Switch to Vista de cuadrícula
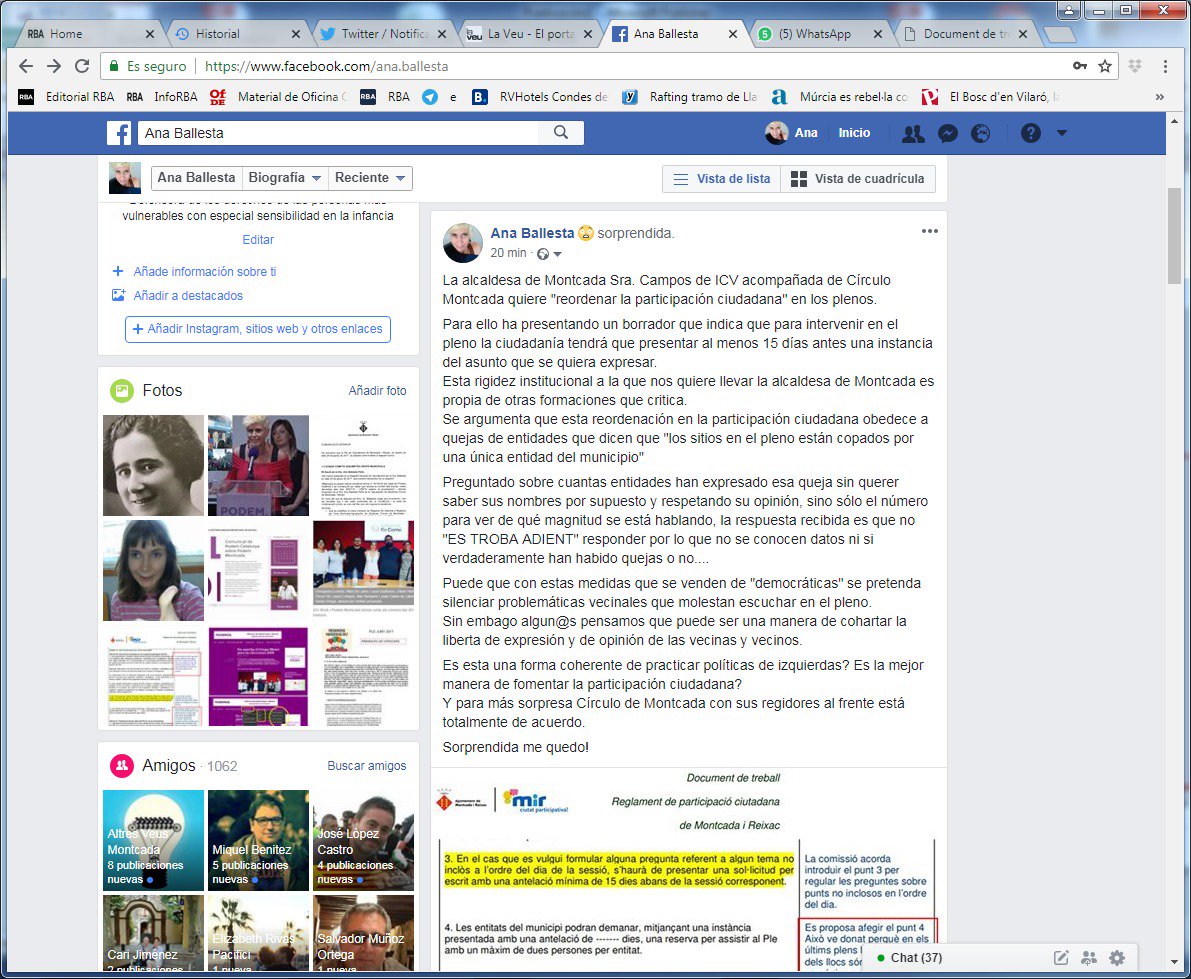The width and height of the screenshot is (1191, 979). [x=858, y=179]
